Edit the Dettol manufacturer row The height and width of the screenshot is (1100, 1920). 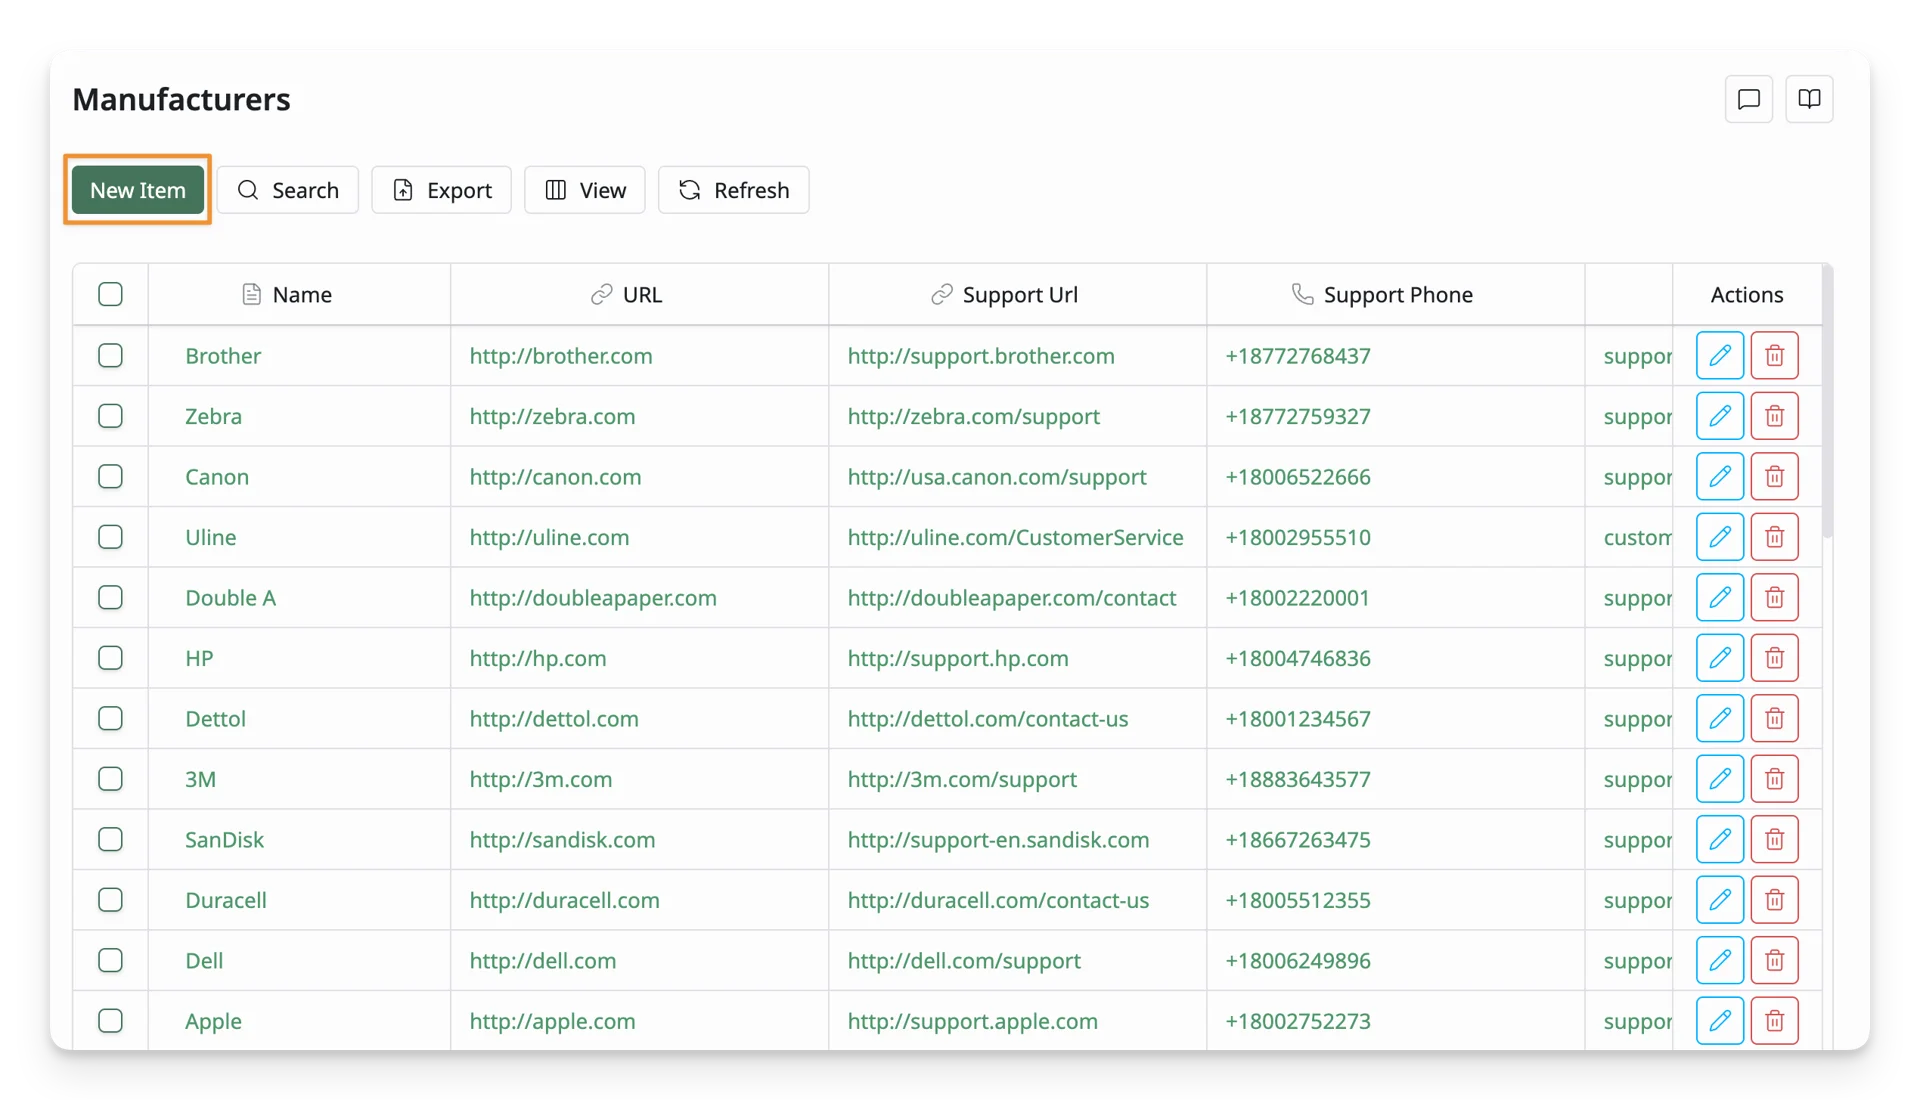coord(1720,718)
